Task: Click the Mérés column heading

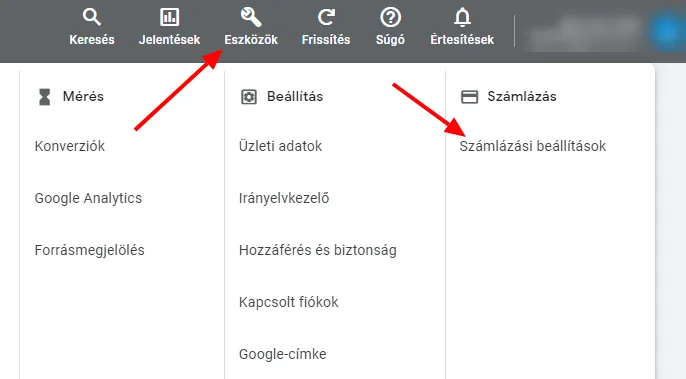Action: tap(83, 96)
